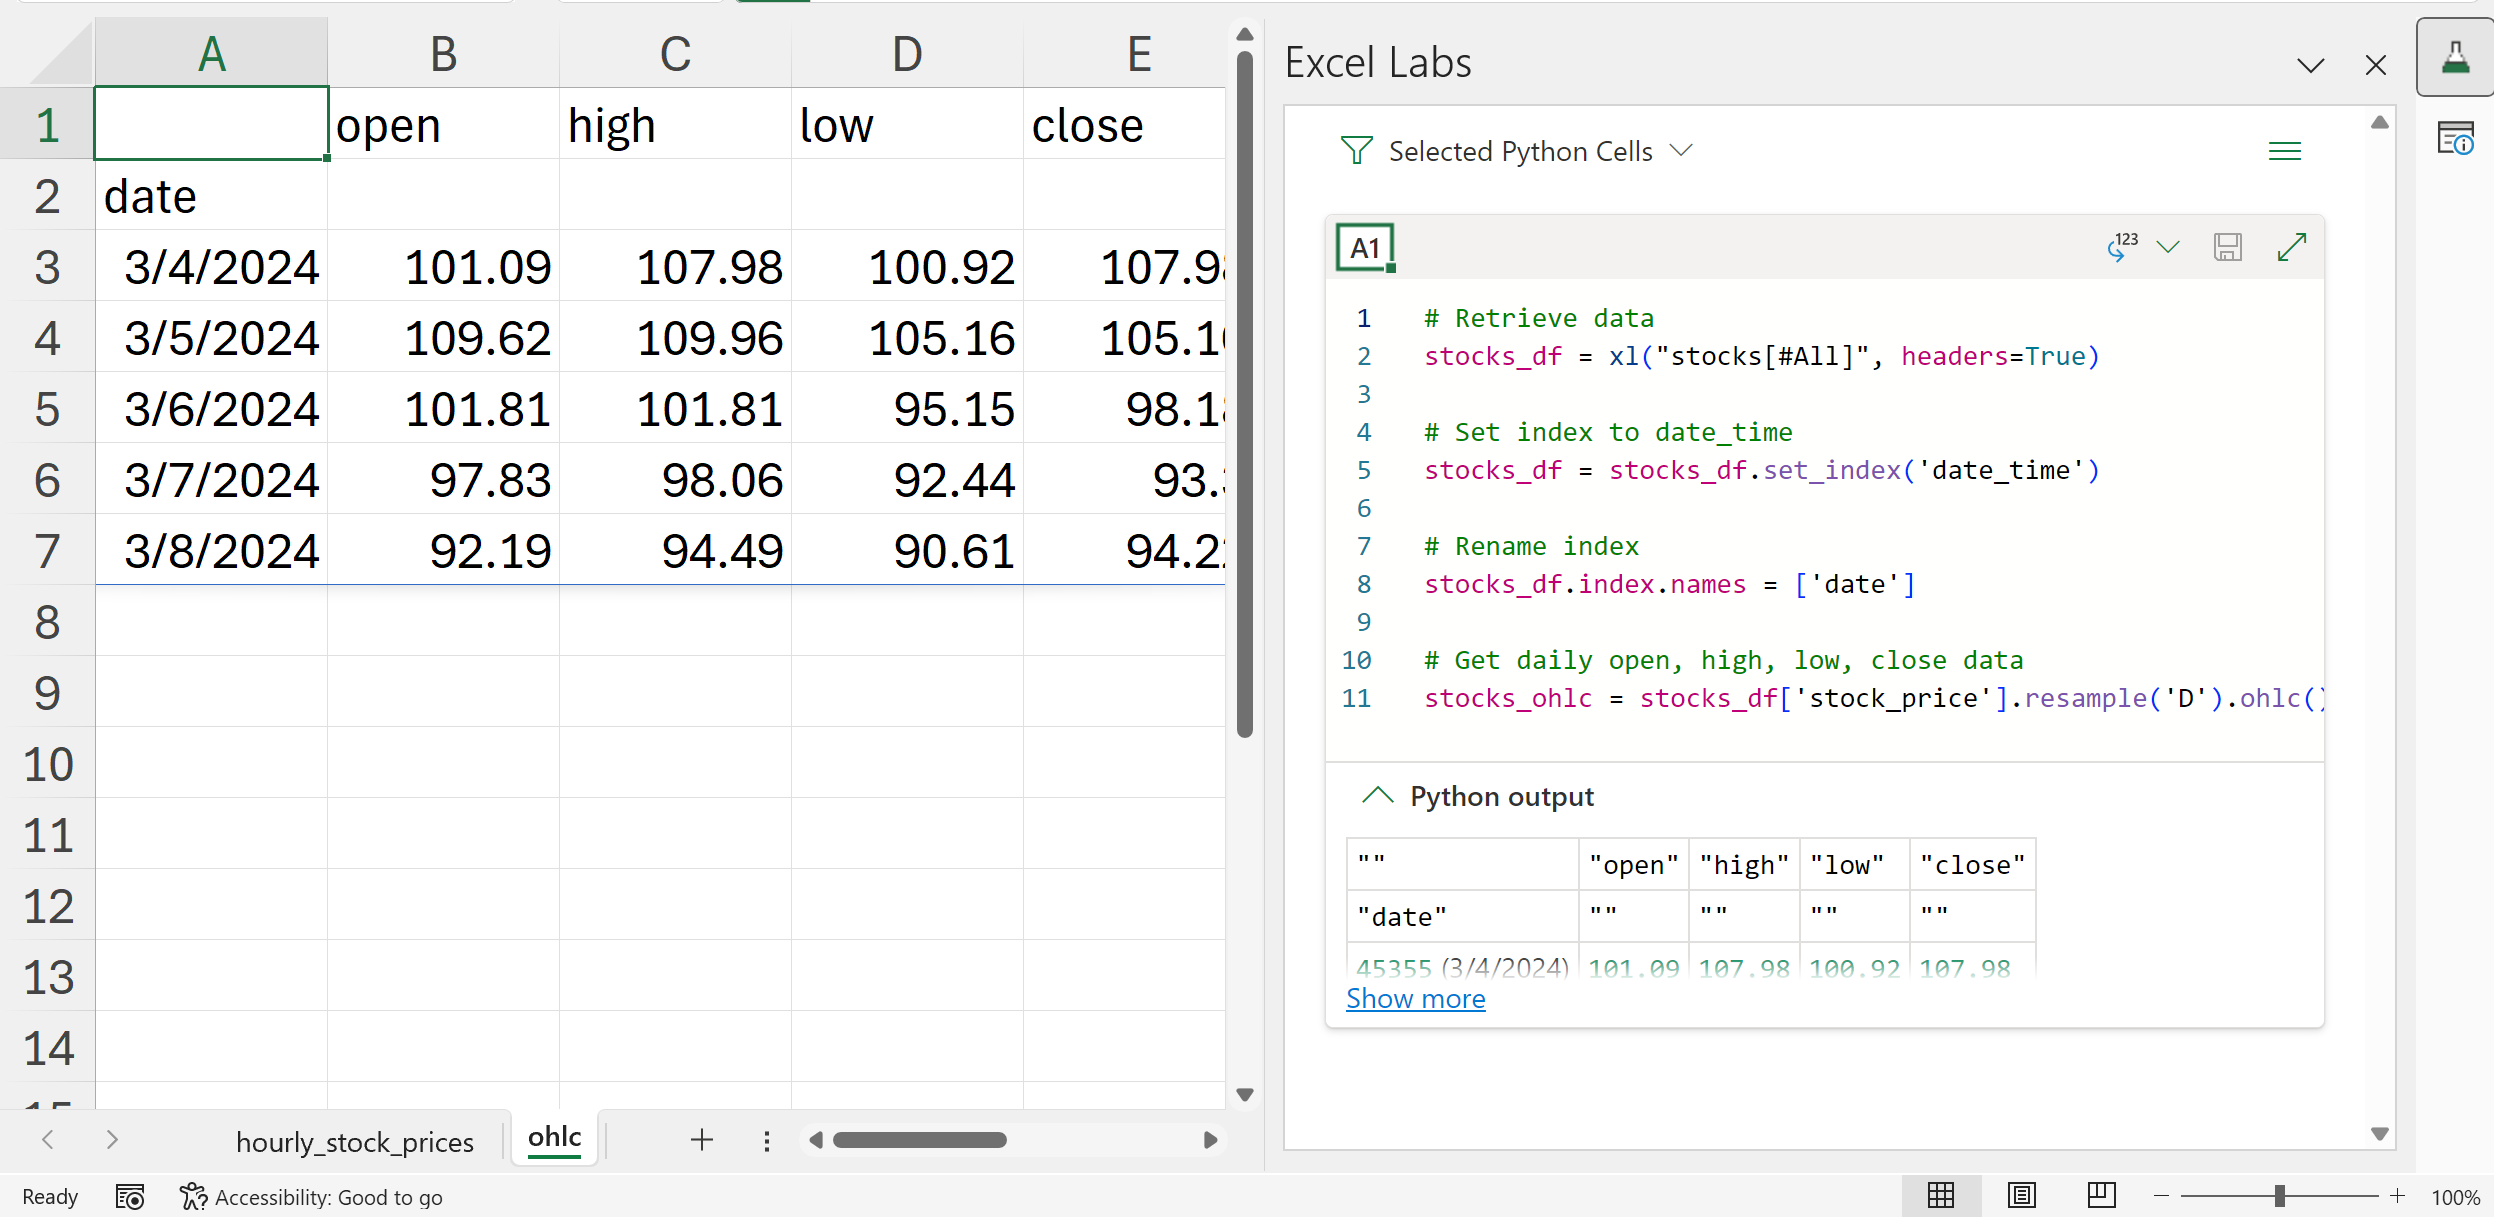Click the filter funnel icon

pyautogui.click(x=1356, y=151)
